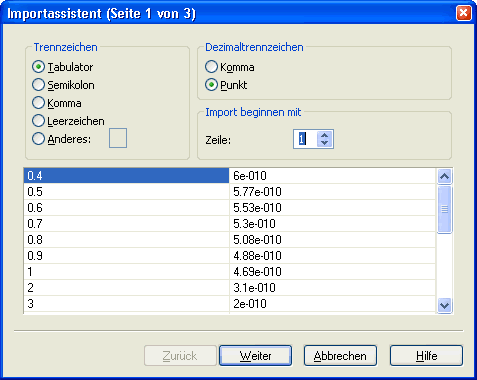Screen dimensions: 477x380
Task: Click the preview scrollbar thumb
Action: tap(445, 209)
